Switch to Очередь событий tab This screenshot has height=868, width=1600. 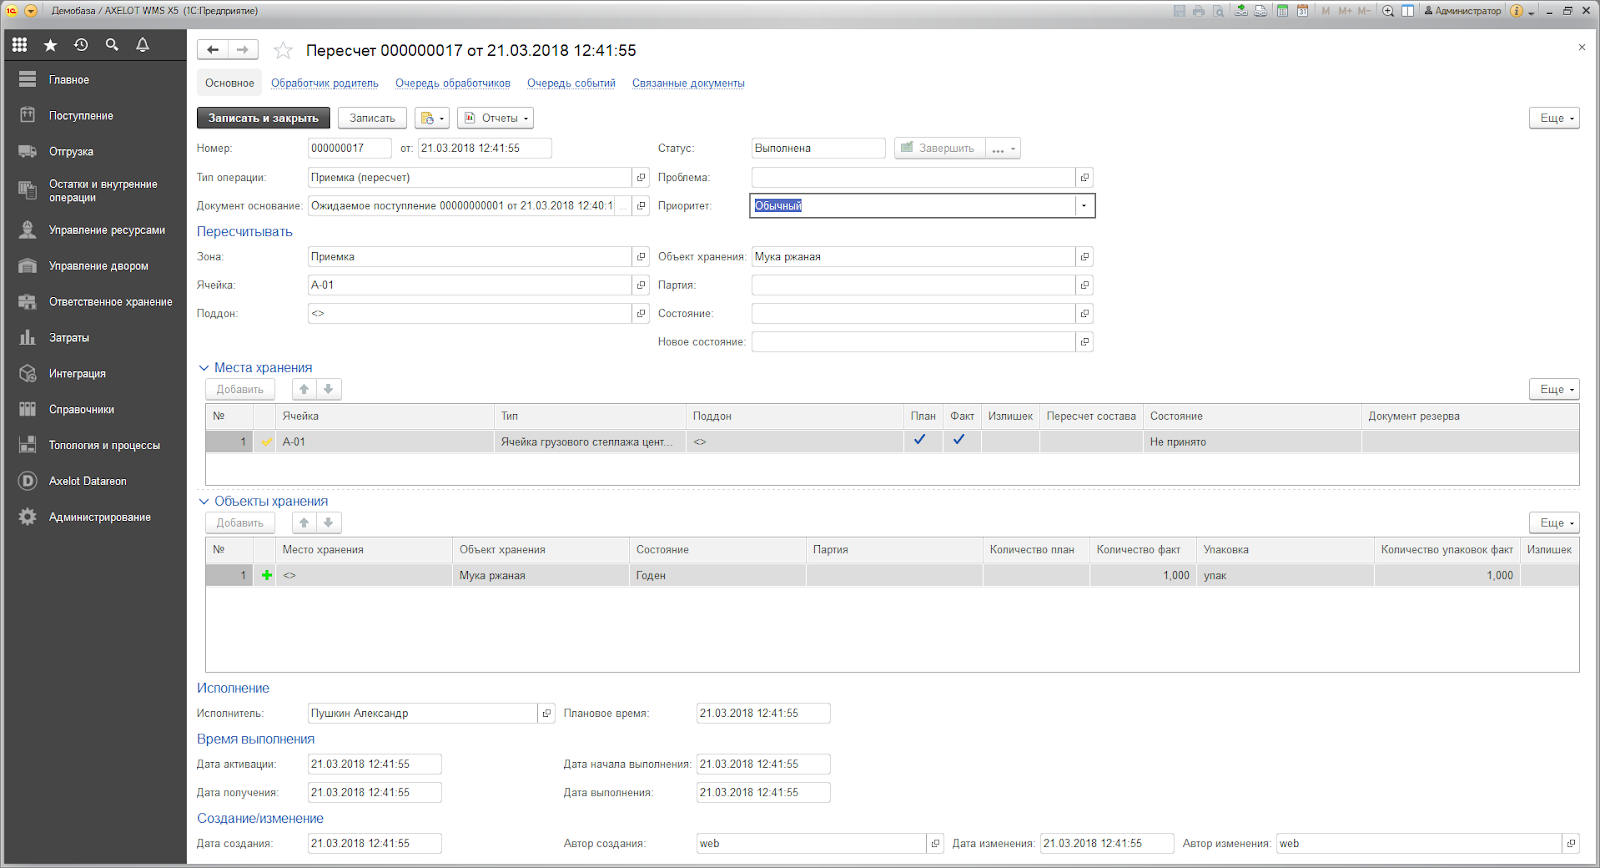(571, 83)
